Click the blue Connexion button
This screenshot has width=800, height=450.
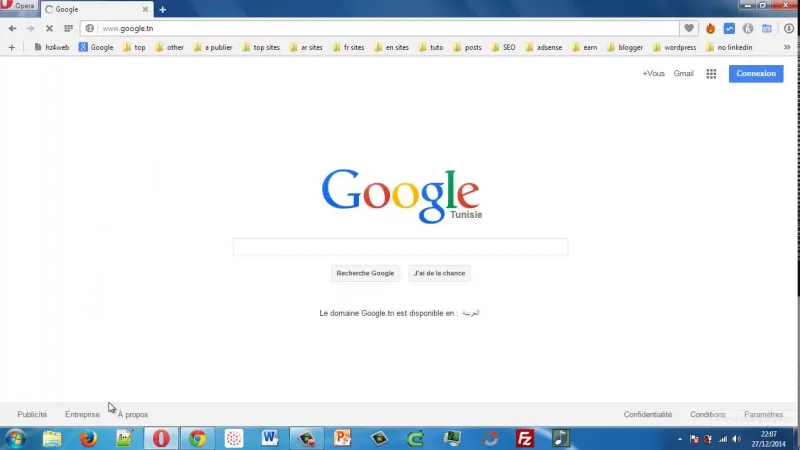coord(755,73)
